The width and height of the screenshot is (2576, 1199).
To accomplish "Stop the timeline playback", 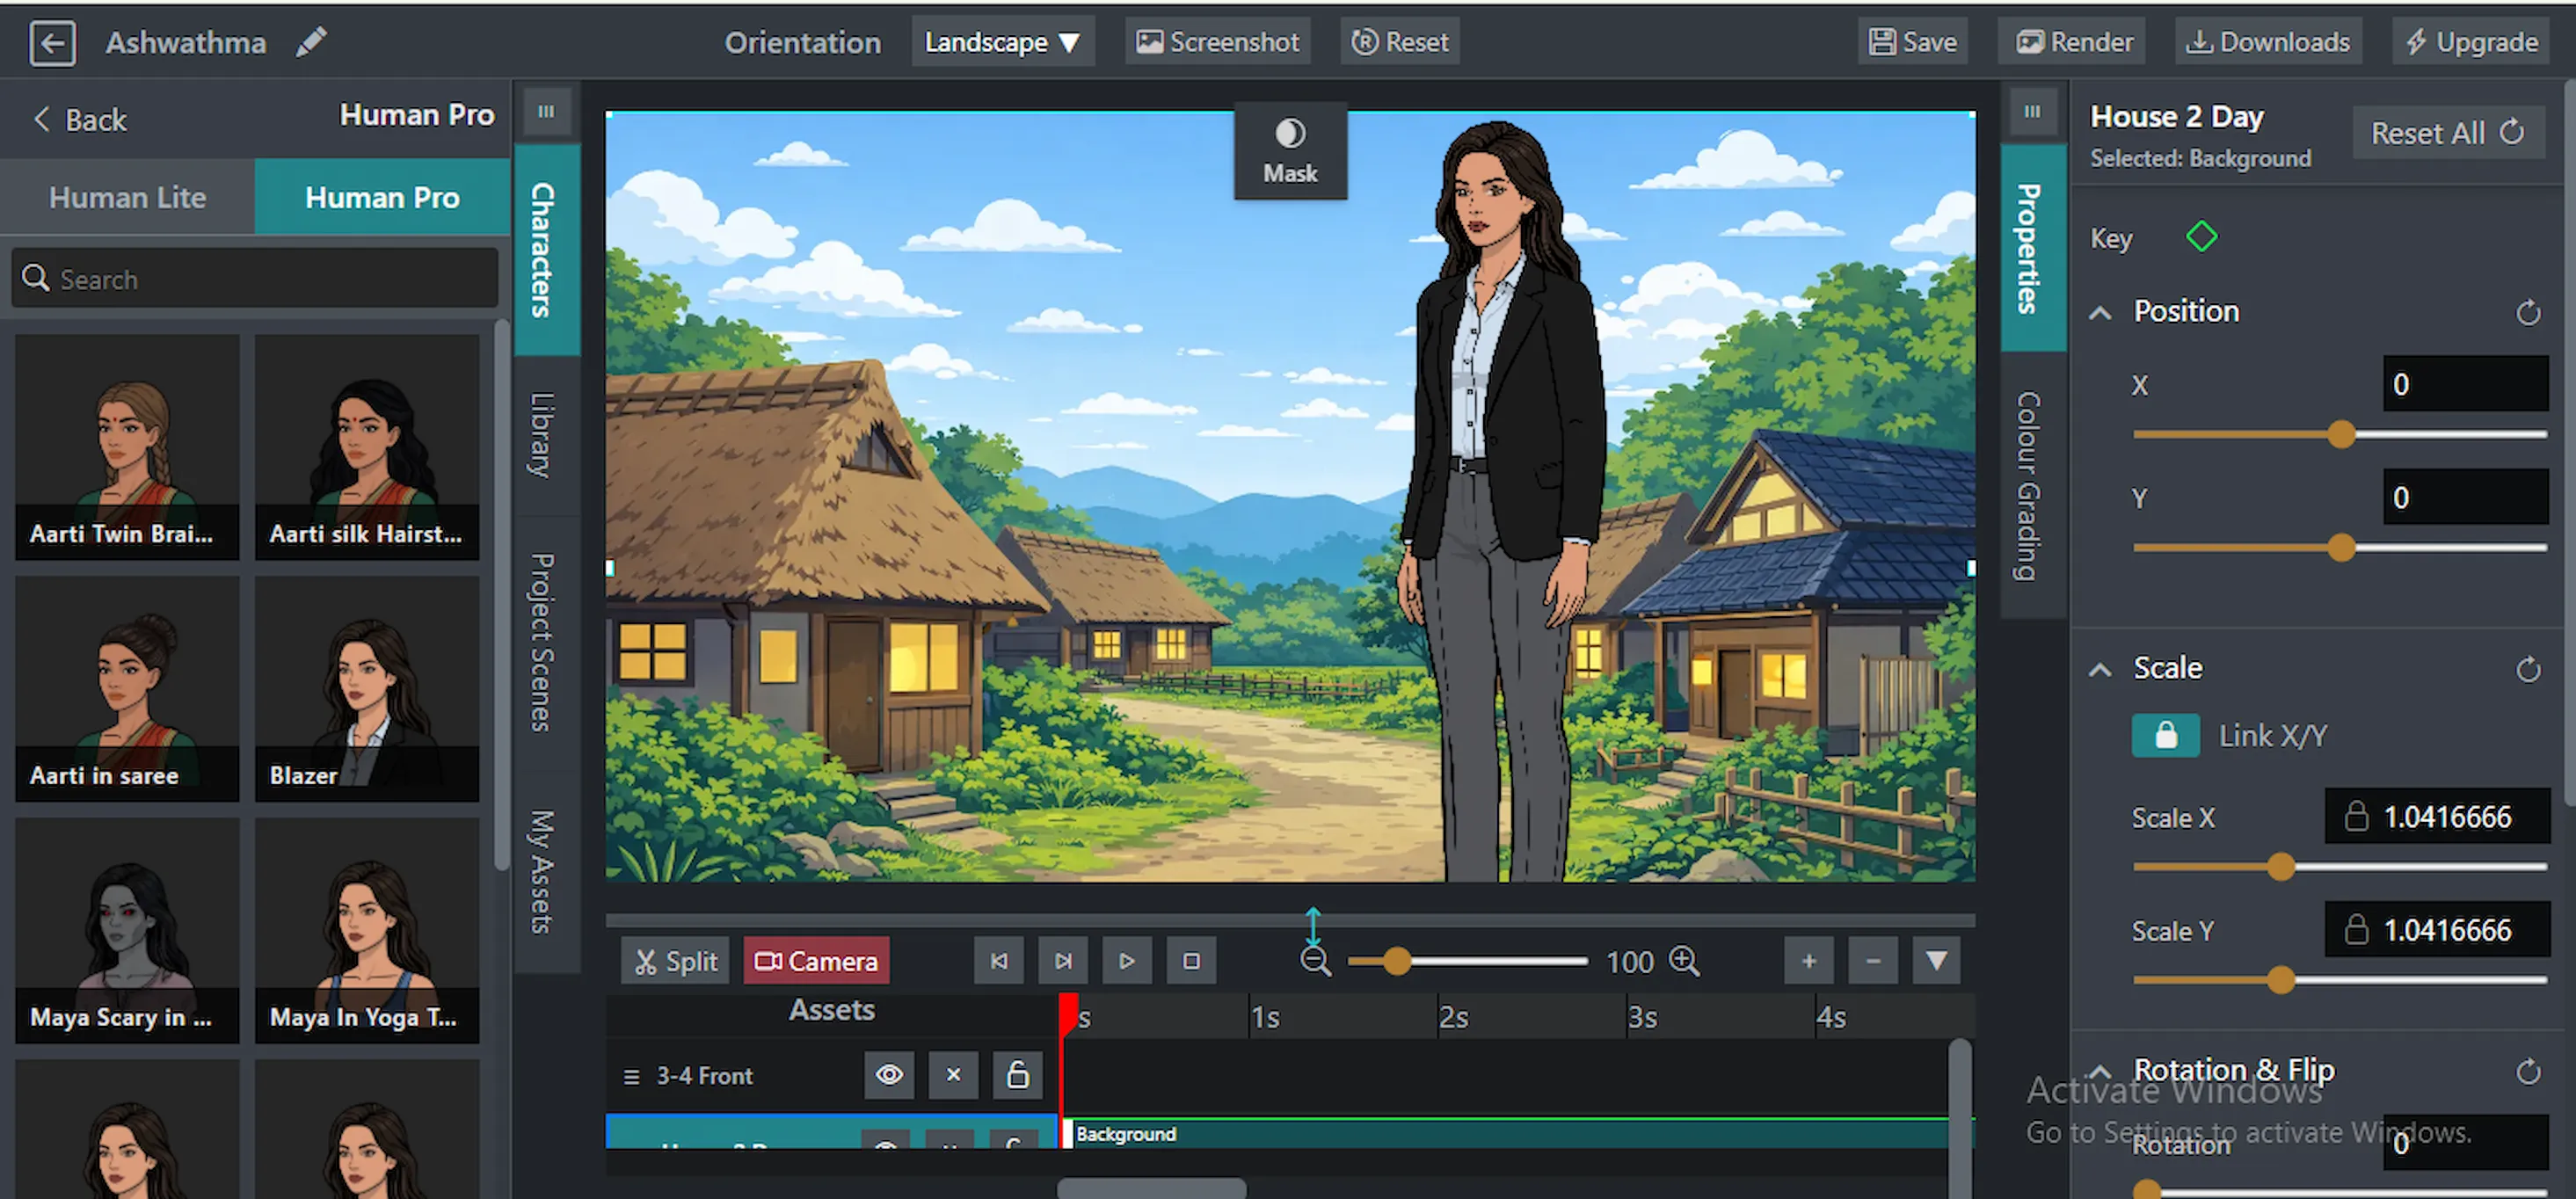I will point(1190,961).
